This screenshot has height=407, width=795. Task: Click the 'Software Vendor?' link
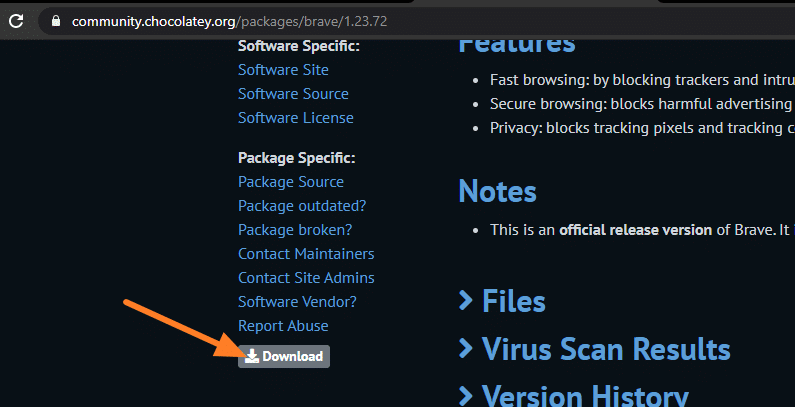pyautogui.click(x=297, y=302)
